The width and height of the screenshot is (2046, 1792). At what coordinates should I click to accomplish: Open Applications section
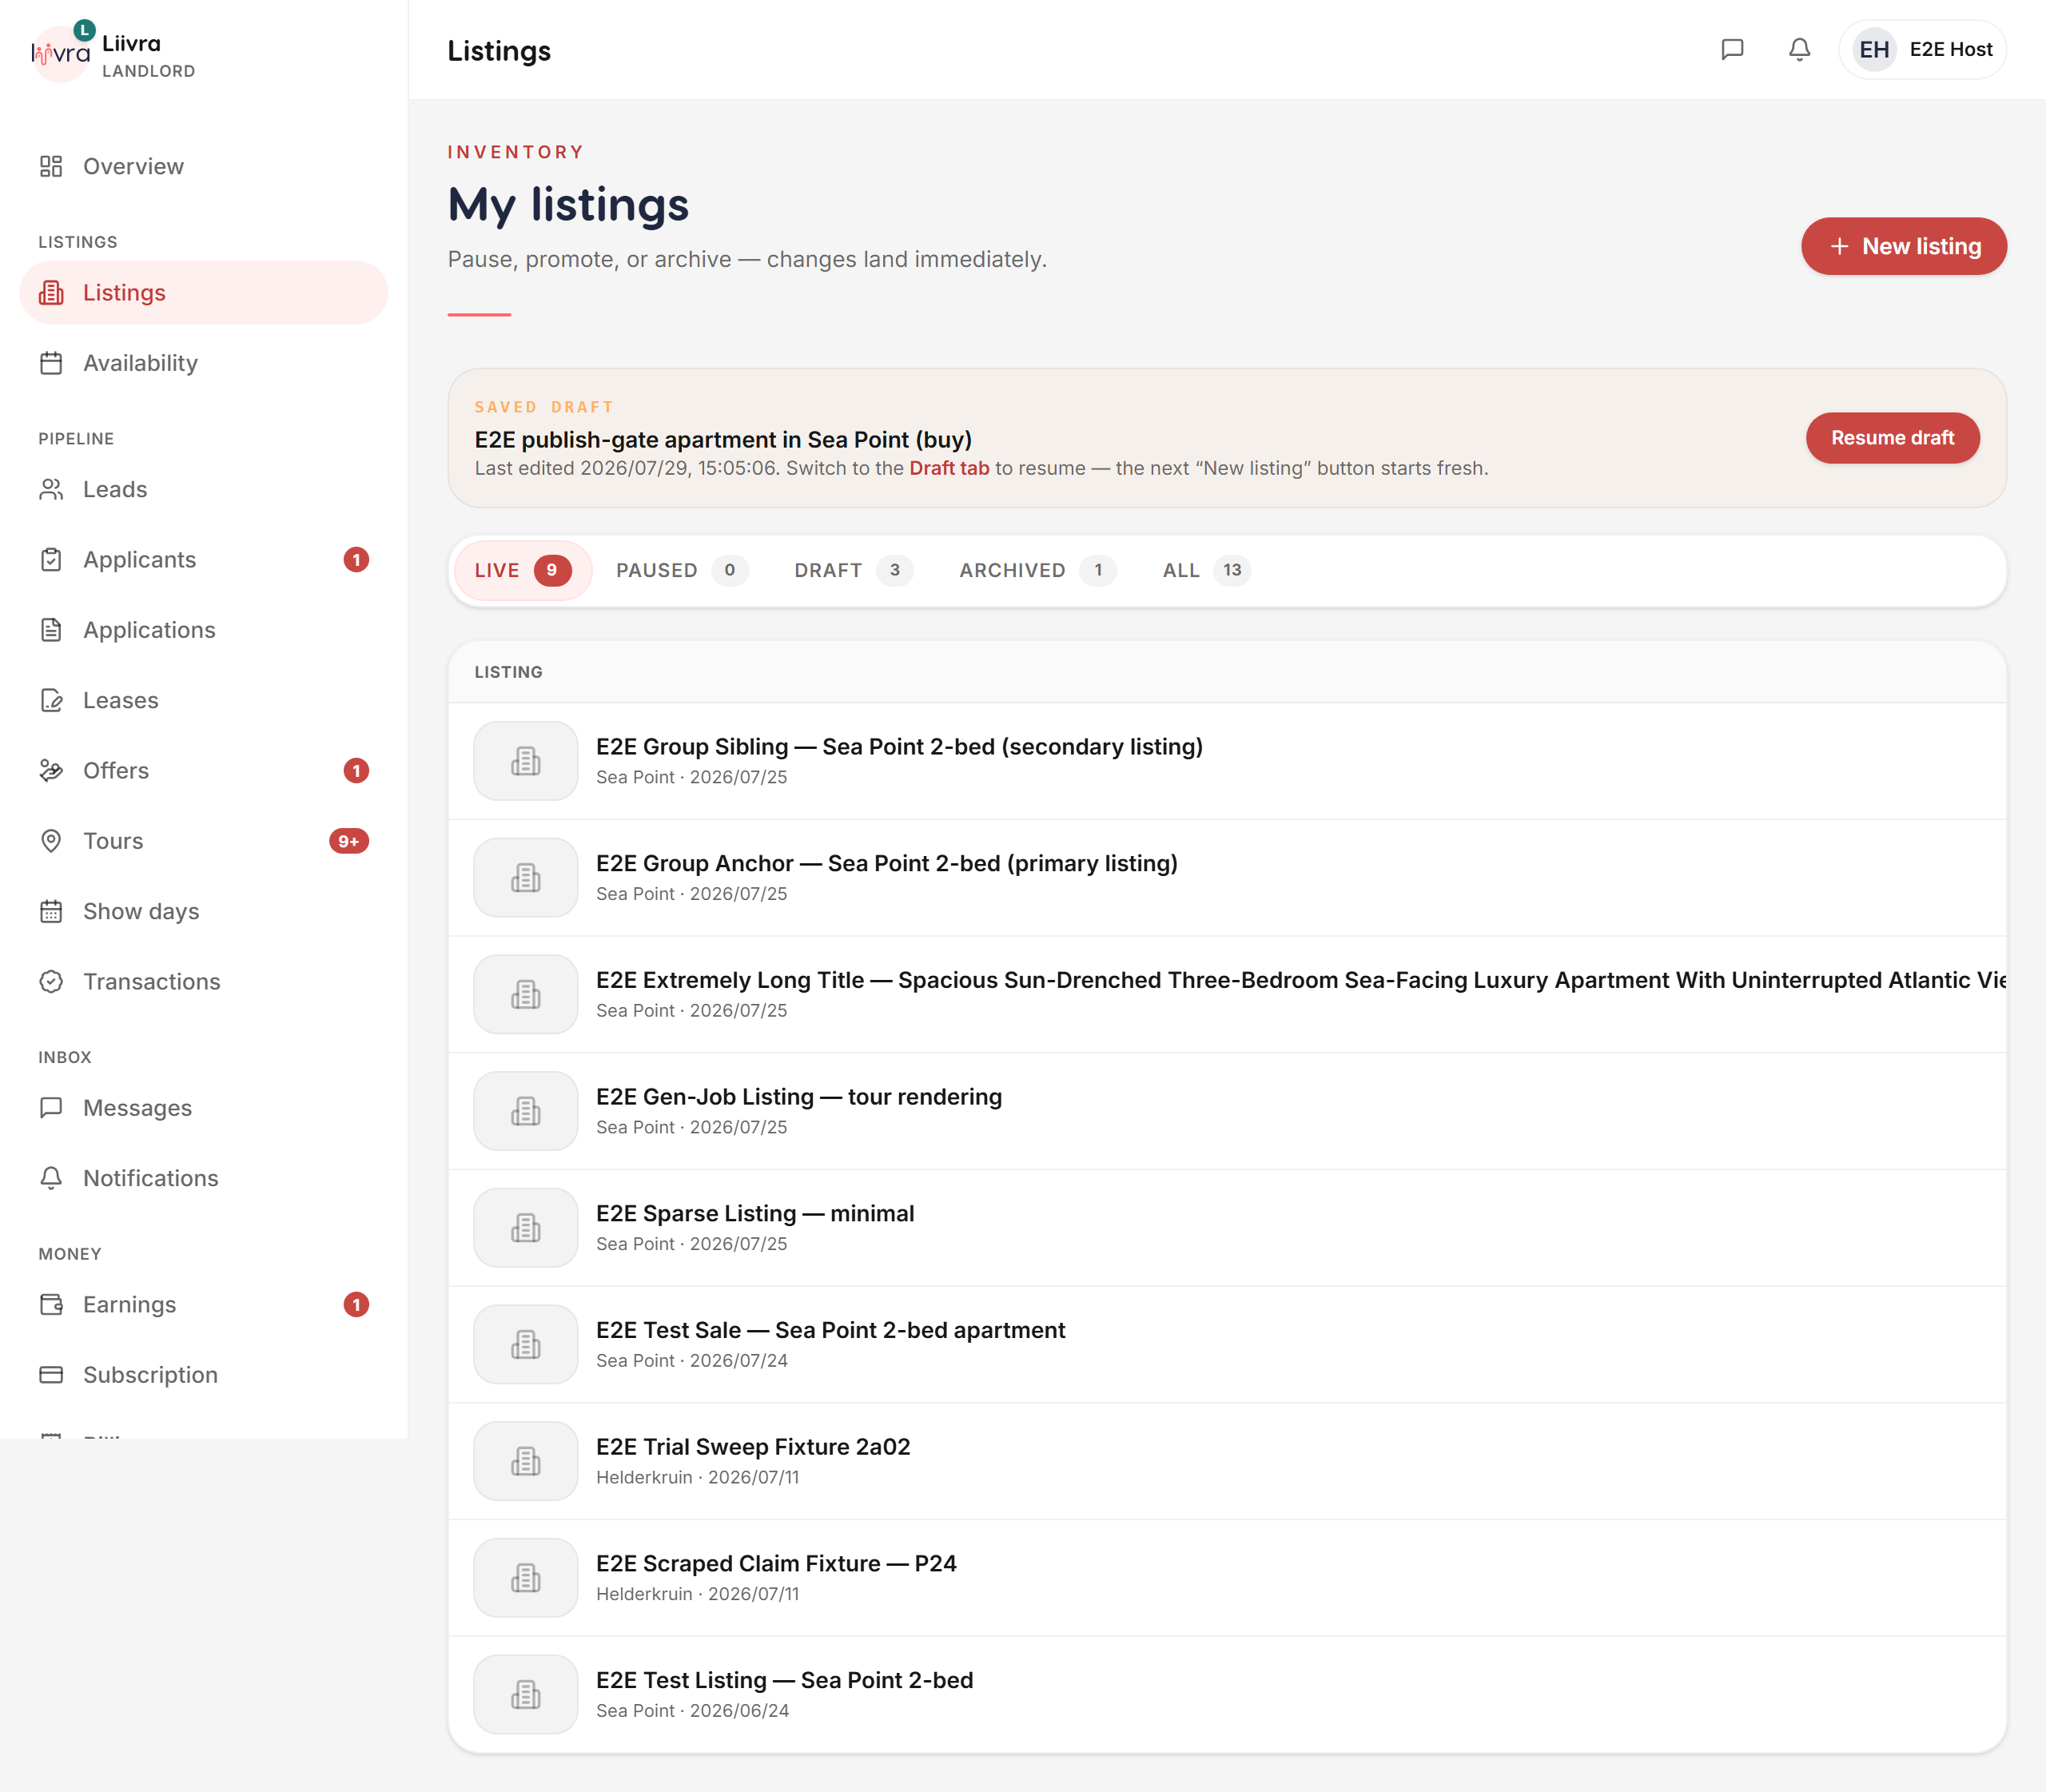203,630
